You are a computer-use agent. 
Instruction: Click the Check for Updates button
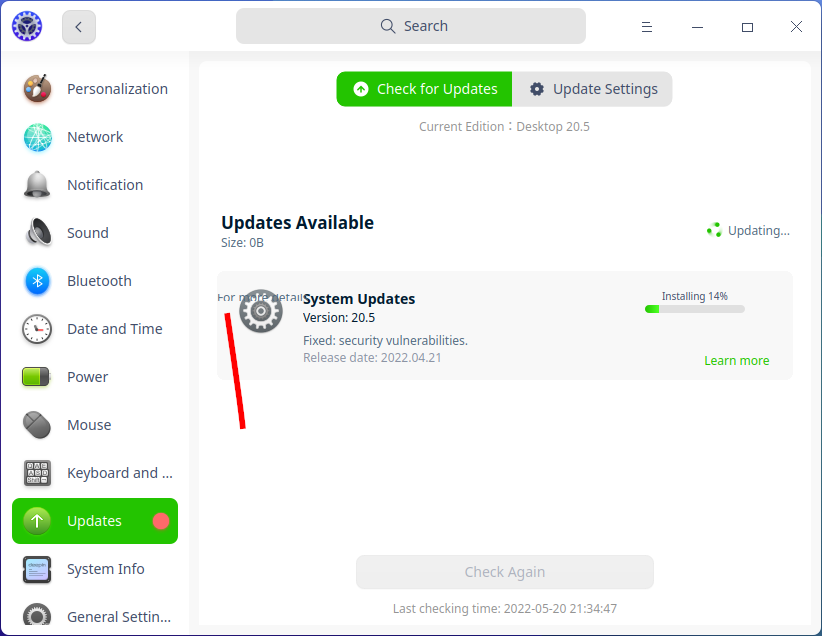(x=424, y=89)
